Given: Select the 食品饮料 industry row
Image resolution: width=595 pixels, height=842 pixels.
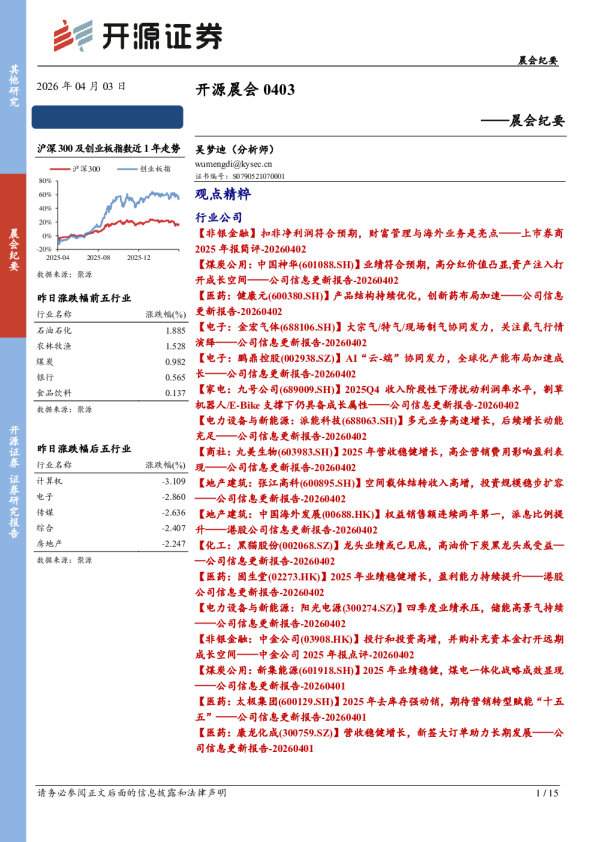Looking at the screenshot, I should click(x=111, y=393).
